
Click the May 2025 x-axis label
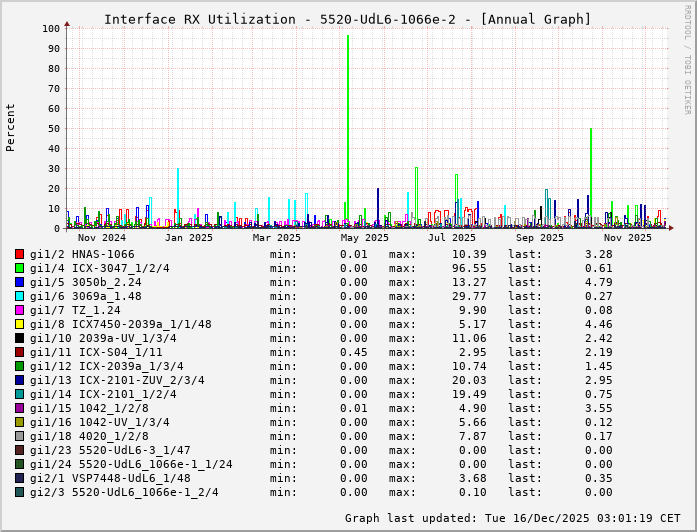click(x=365, y=238)
